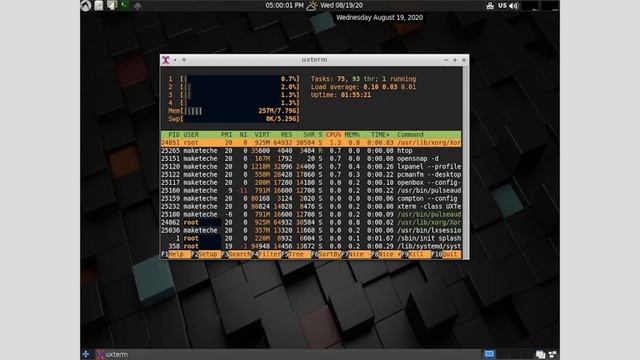Sort by the RES column header

tap(286, 135)
